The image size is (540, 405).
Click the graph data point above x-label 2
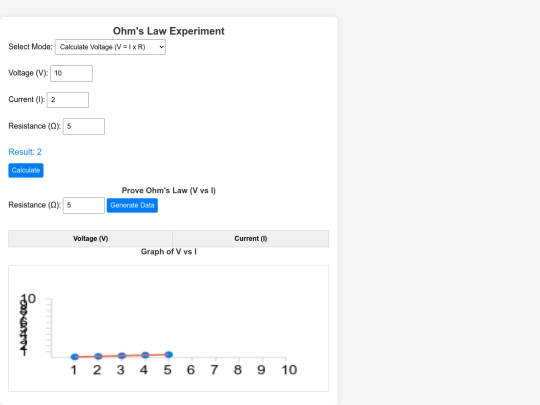(x=98, y=356)
